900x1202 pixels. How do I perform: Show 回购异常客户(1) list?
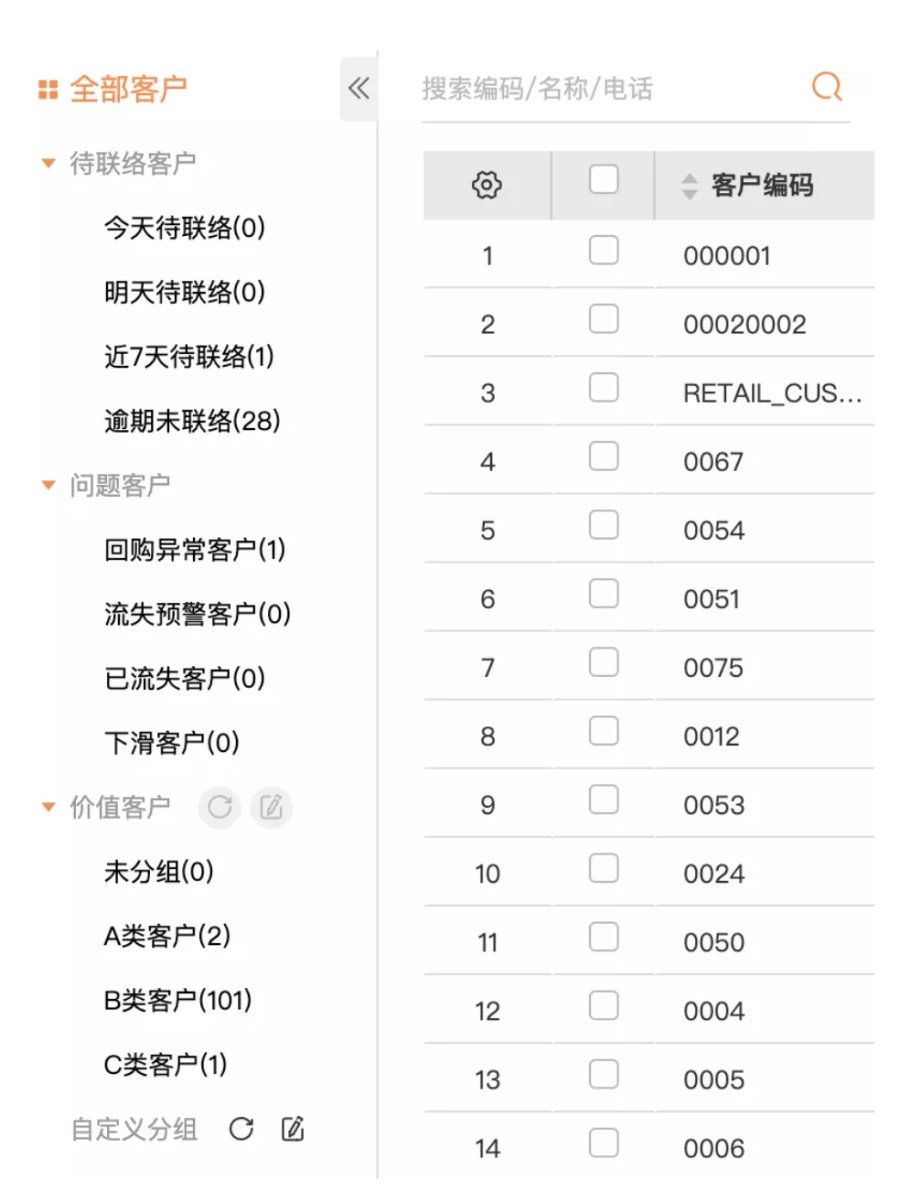(x=195, y=549)
